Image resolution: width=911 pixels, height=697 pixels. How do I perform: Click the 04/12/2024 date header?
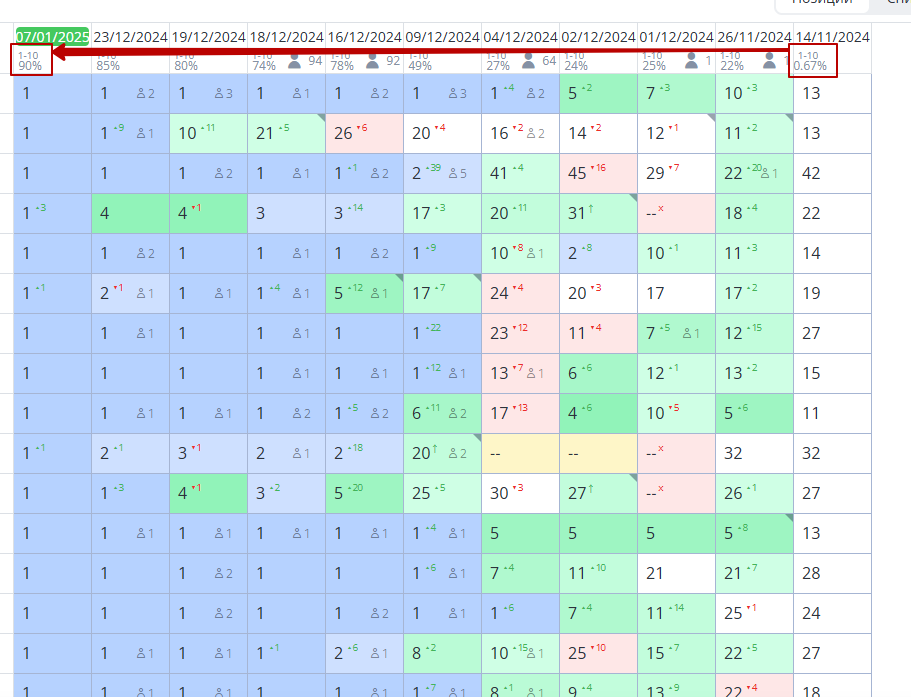point(520,37)
